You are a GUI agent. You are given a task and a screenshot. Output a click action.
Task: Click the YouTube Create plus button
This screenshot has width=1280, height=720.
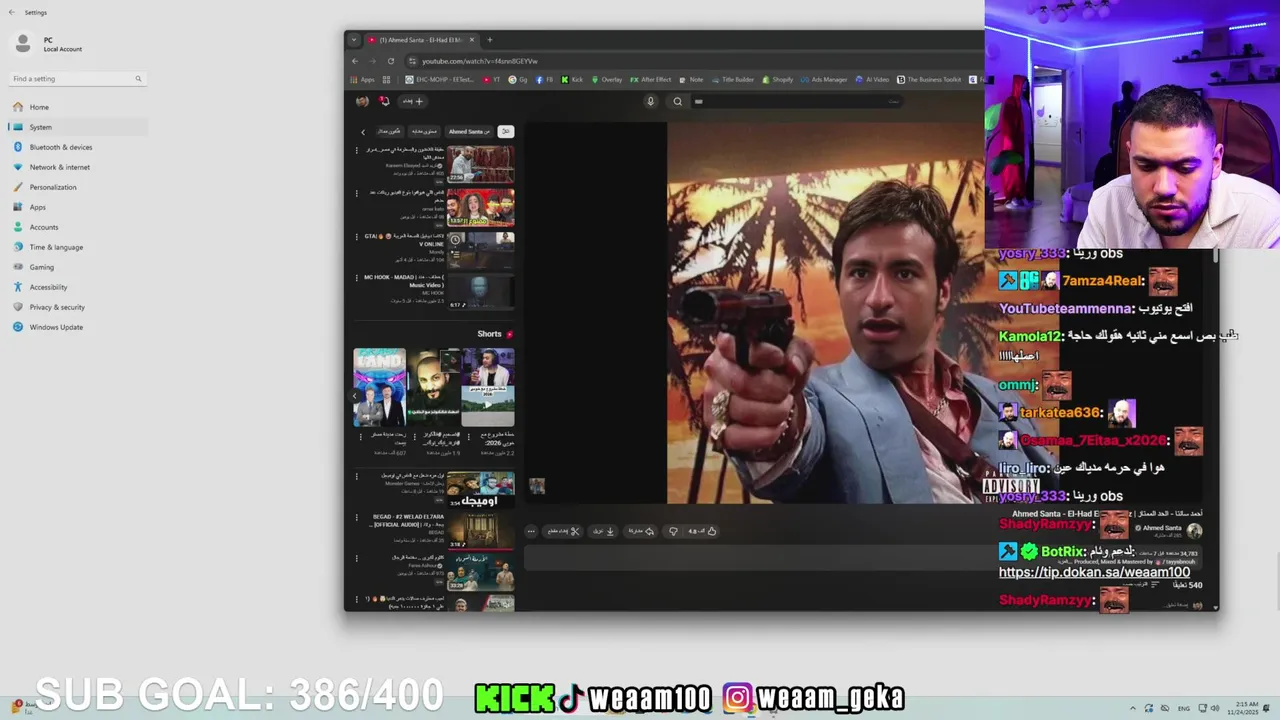tap(413, 101)
